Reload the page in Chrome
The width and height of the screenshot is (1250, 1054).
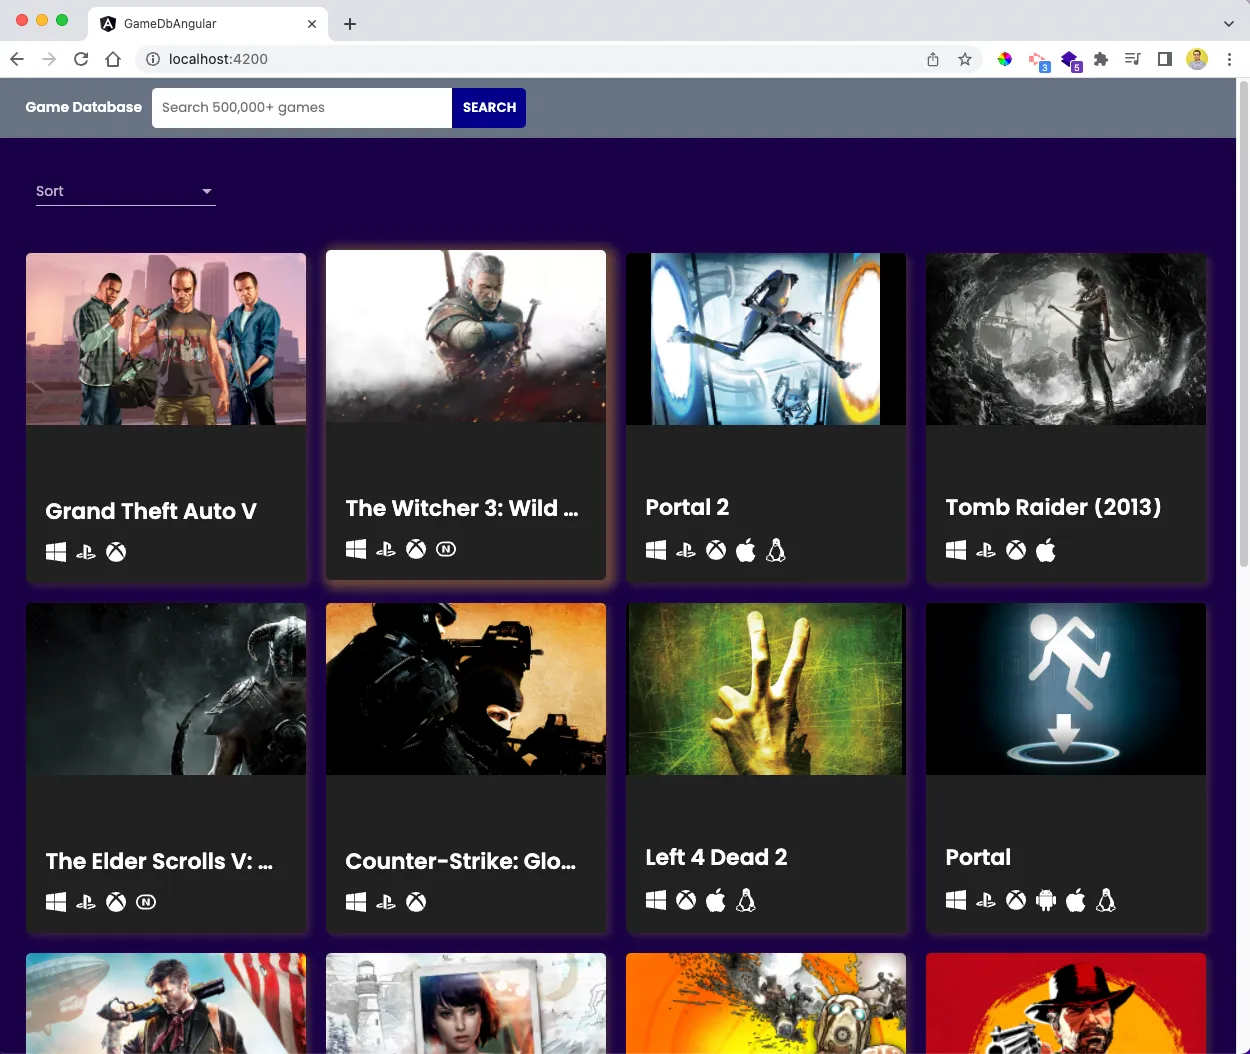(x=81, y=59)
